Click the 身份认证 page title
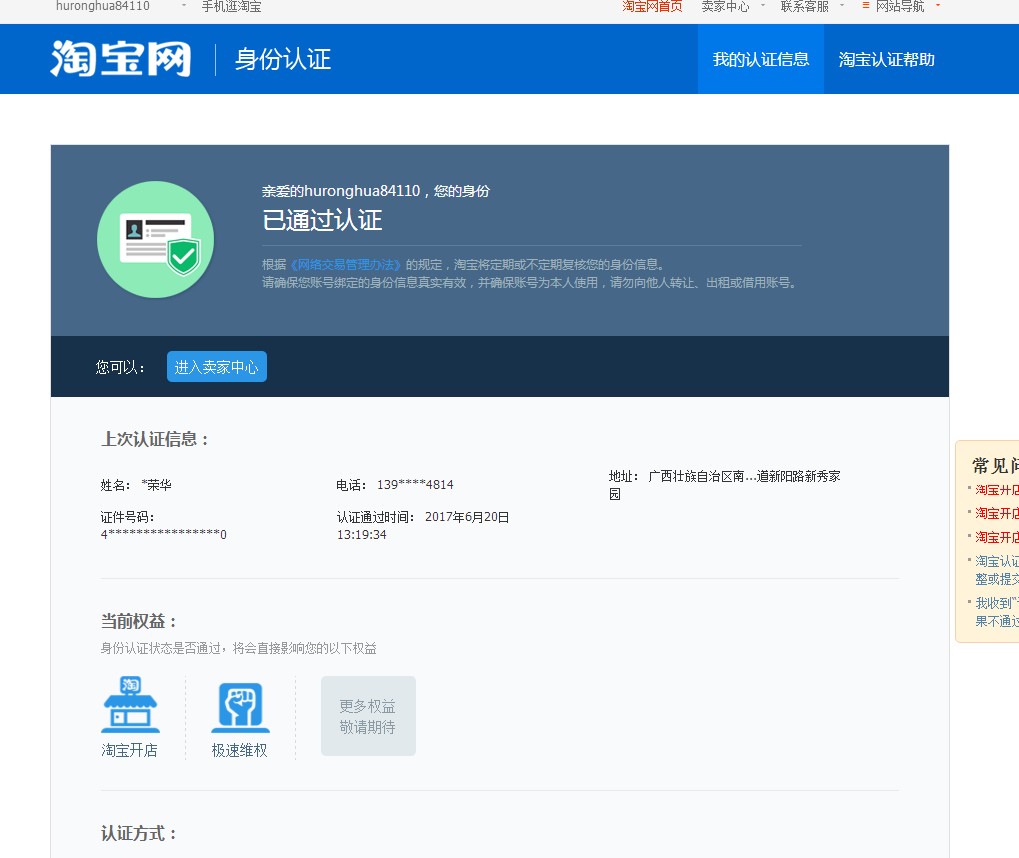 pyautogui.click(x=283, y=59)
